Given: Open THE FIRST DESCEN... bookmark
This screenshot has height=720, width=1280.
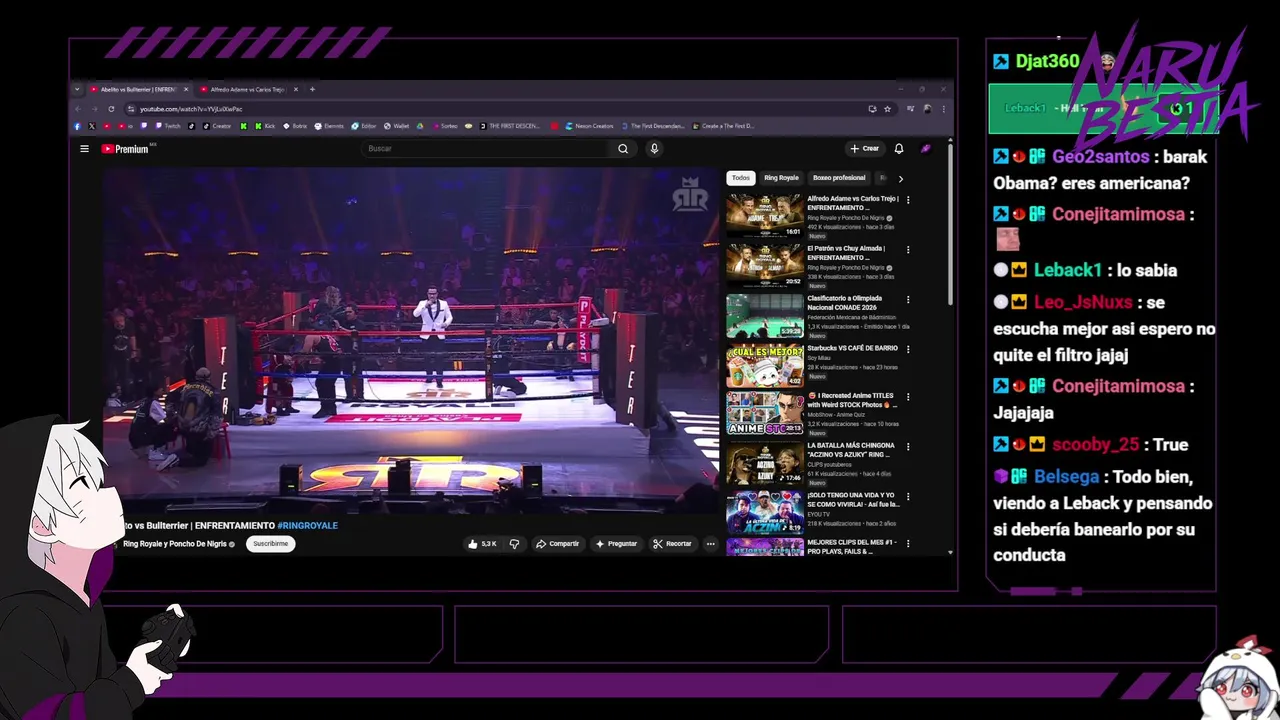Looking at the screenshot, I should [x=509, y=126].
